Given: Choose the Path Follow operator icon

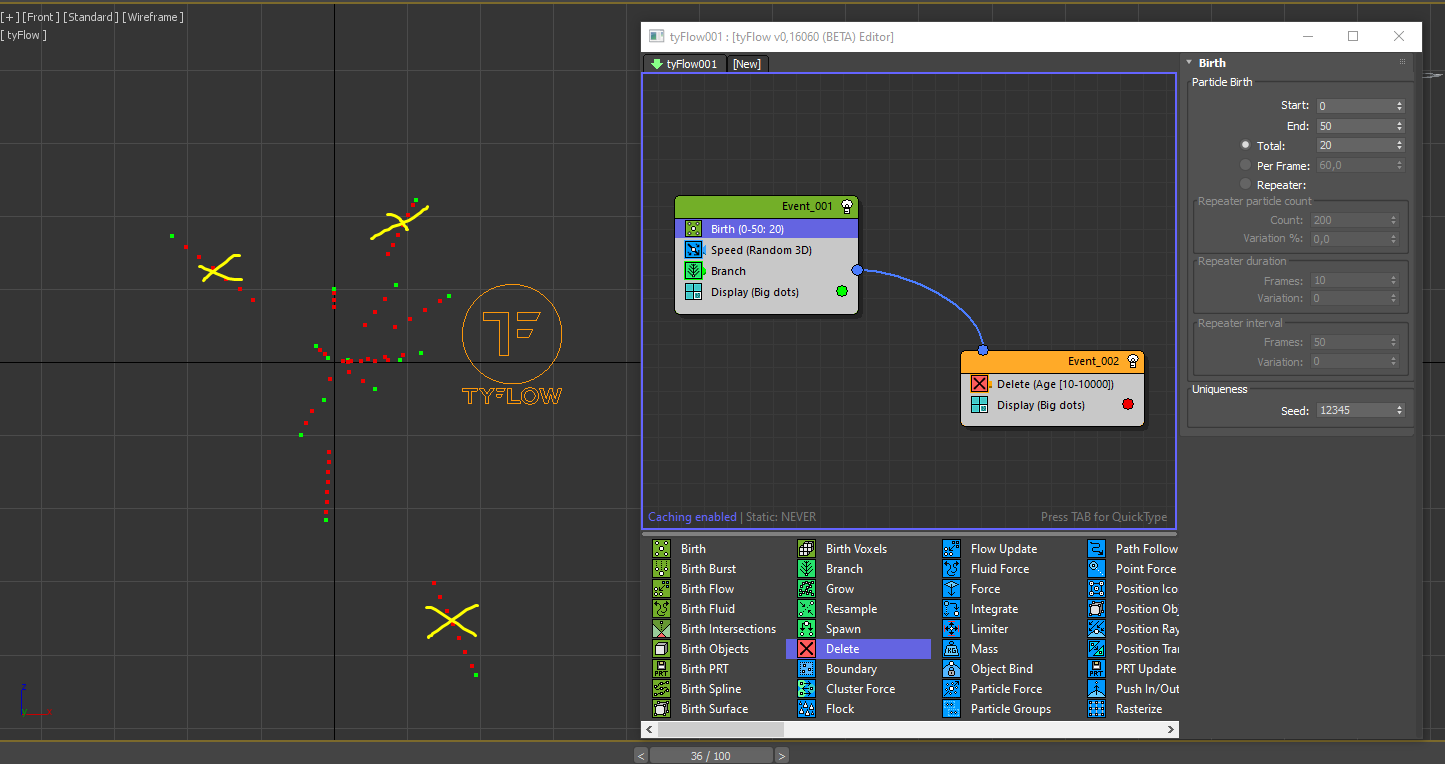Looking at the screenshot, I should pos(1096,549).
